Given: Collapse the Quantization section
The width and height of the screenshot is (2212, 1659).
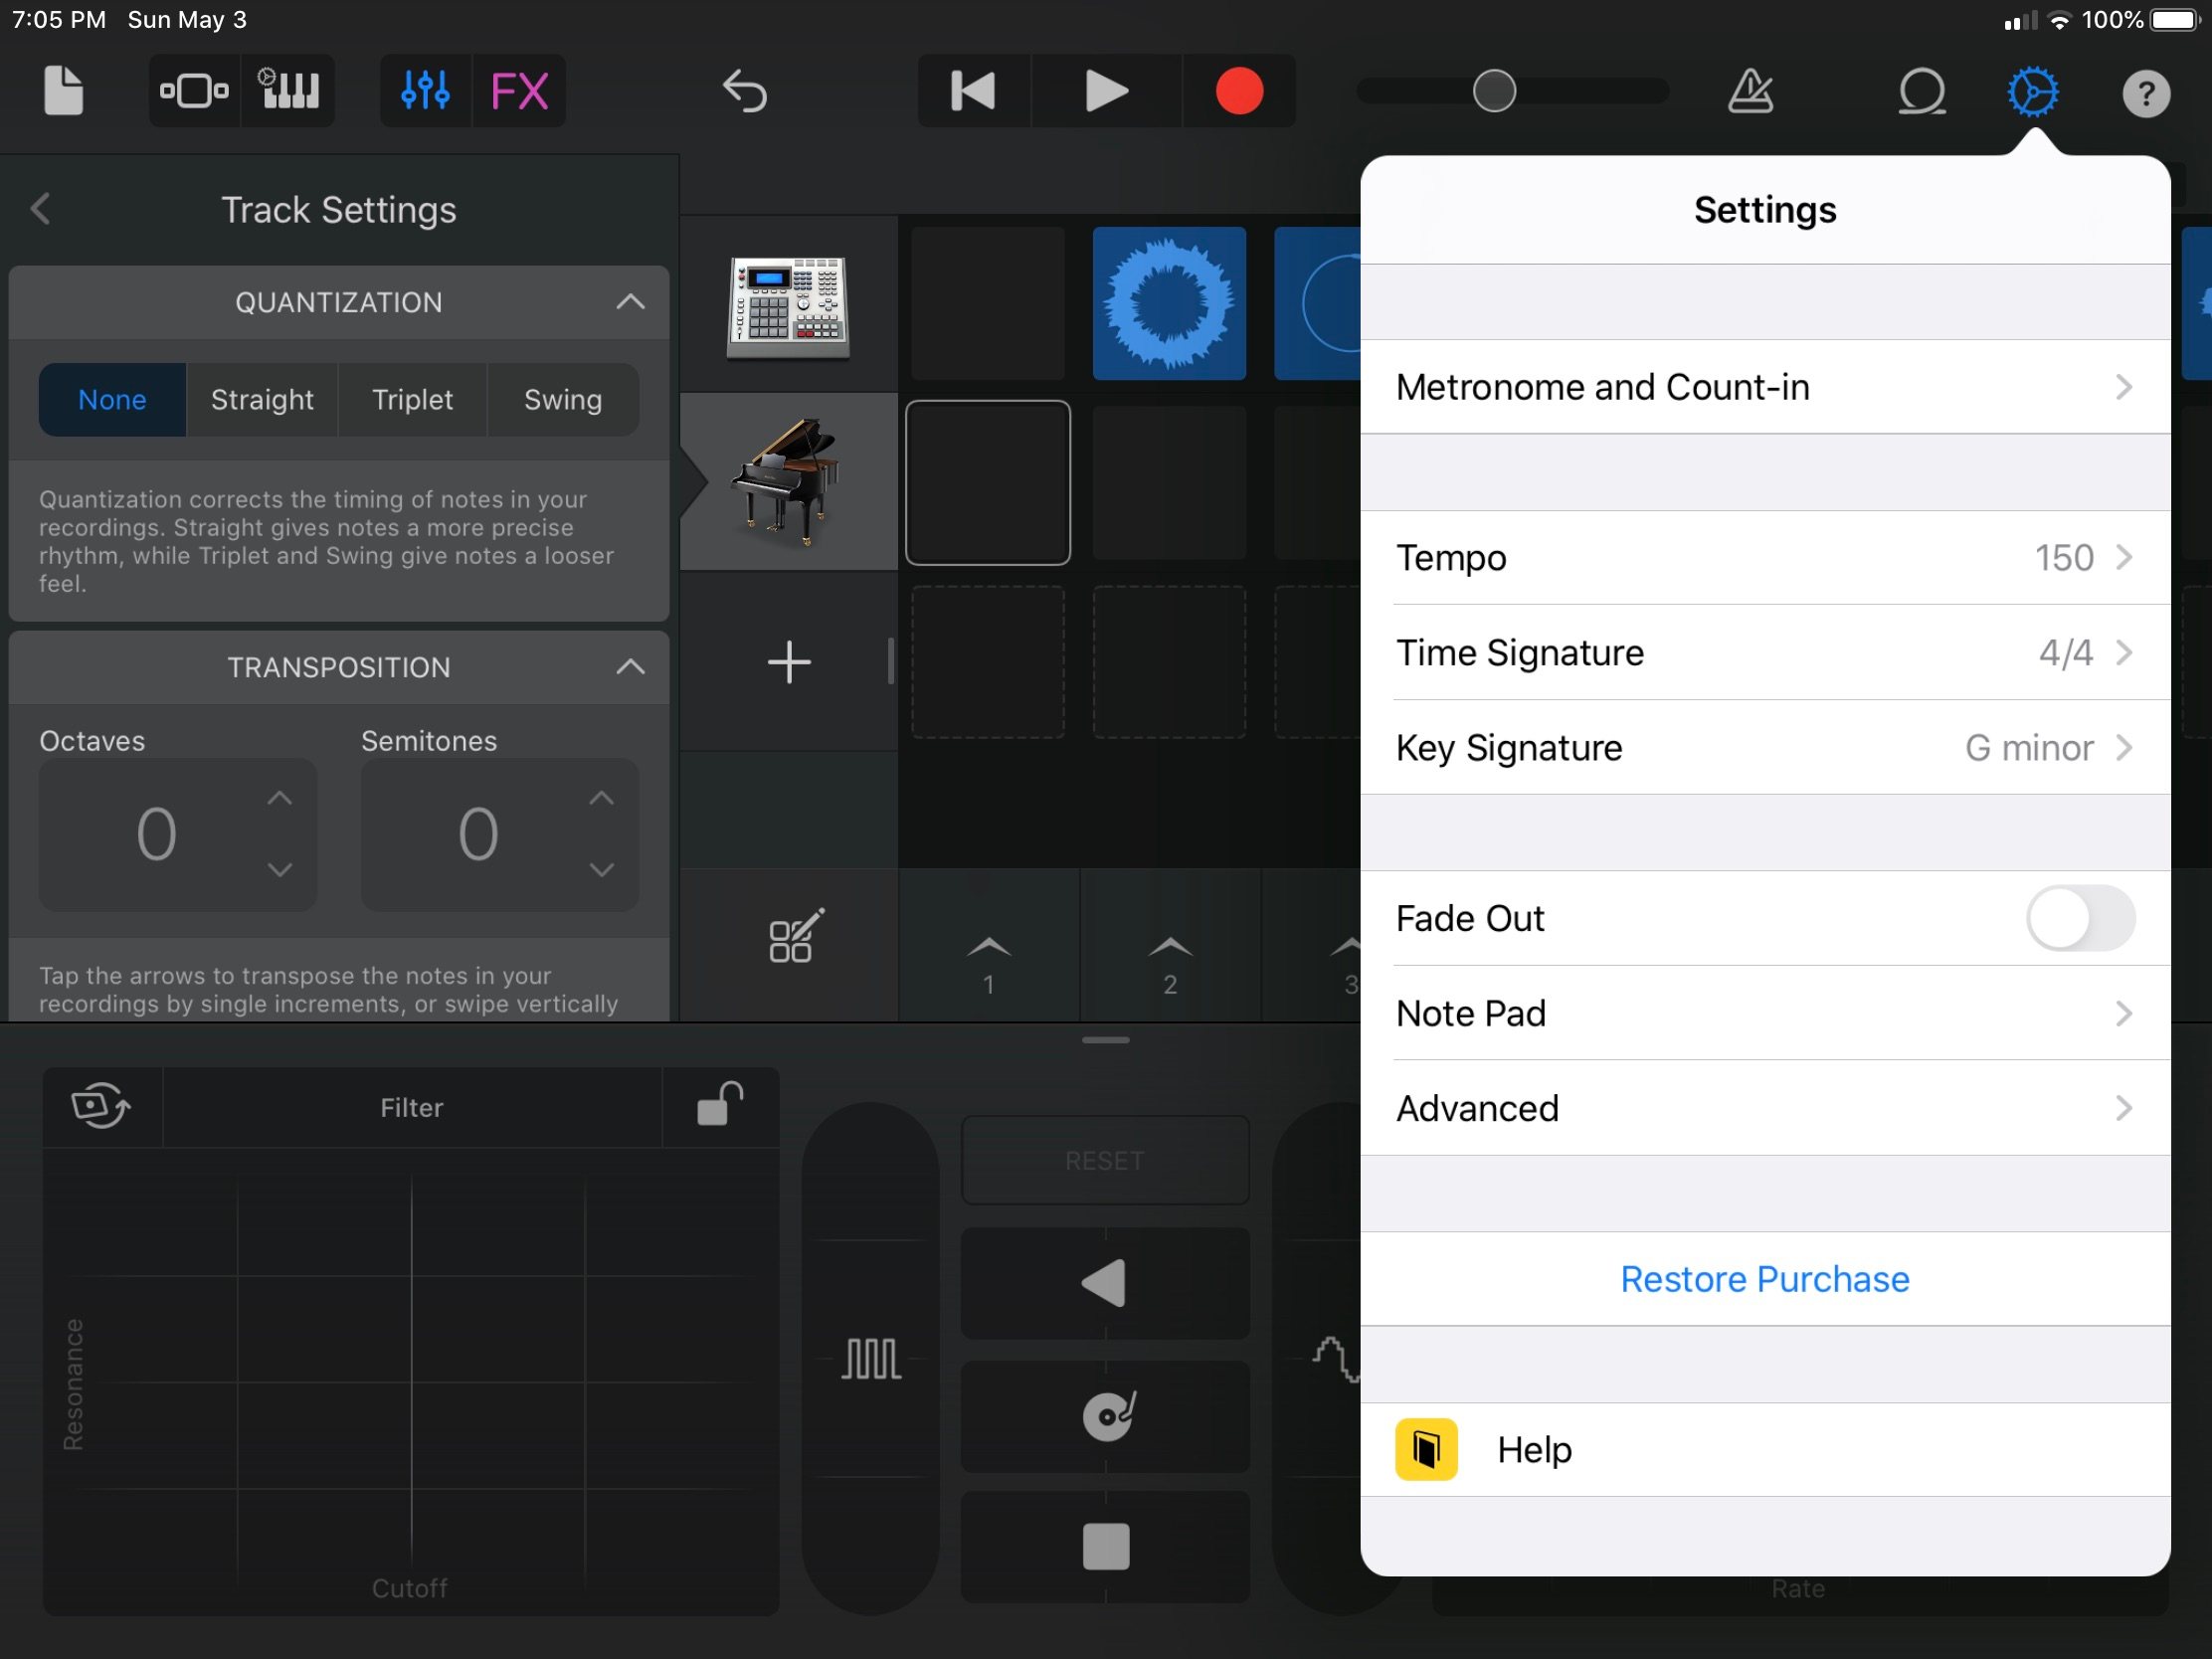Looking at the screenshot, I should [630, 302].
